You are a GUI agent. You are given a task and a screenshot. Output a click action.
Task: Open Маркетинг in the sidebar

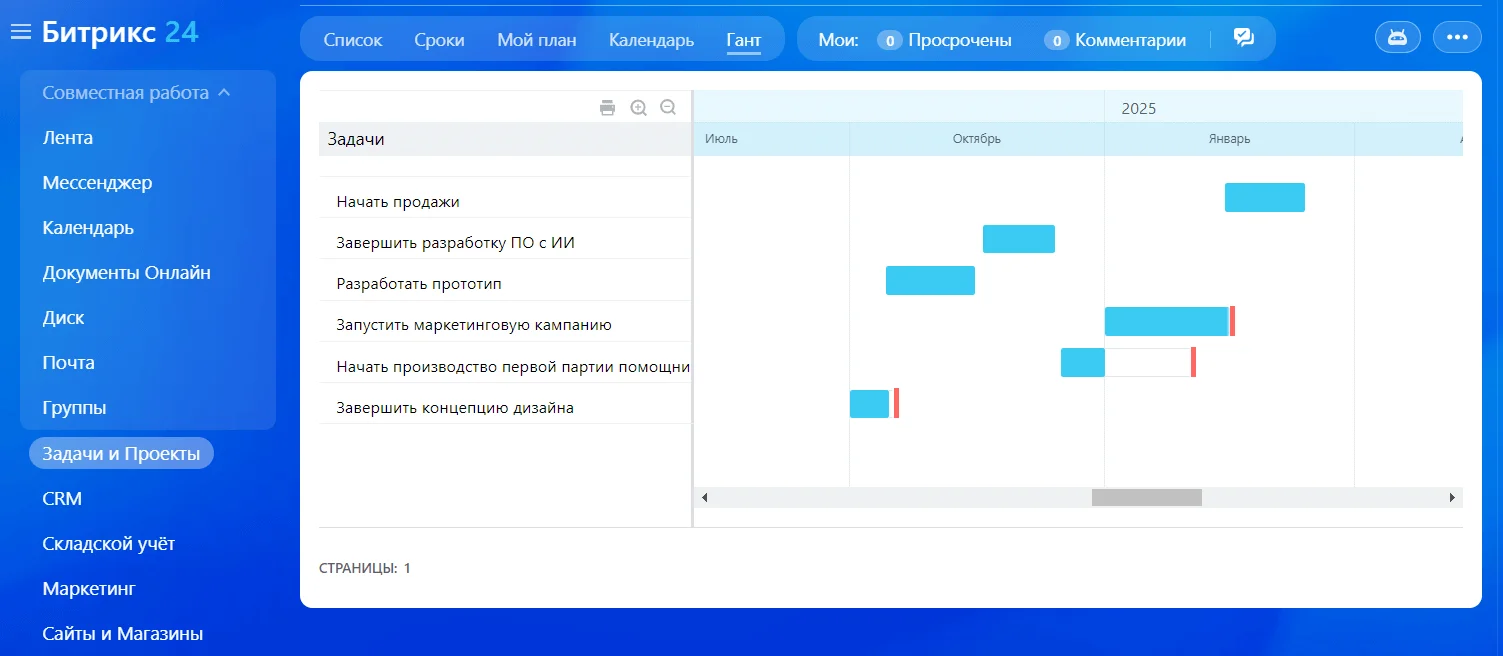[x=89, y=589]
